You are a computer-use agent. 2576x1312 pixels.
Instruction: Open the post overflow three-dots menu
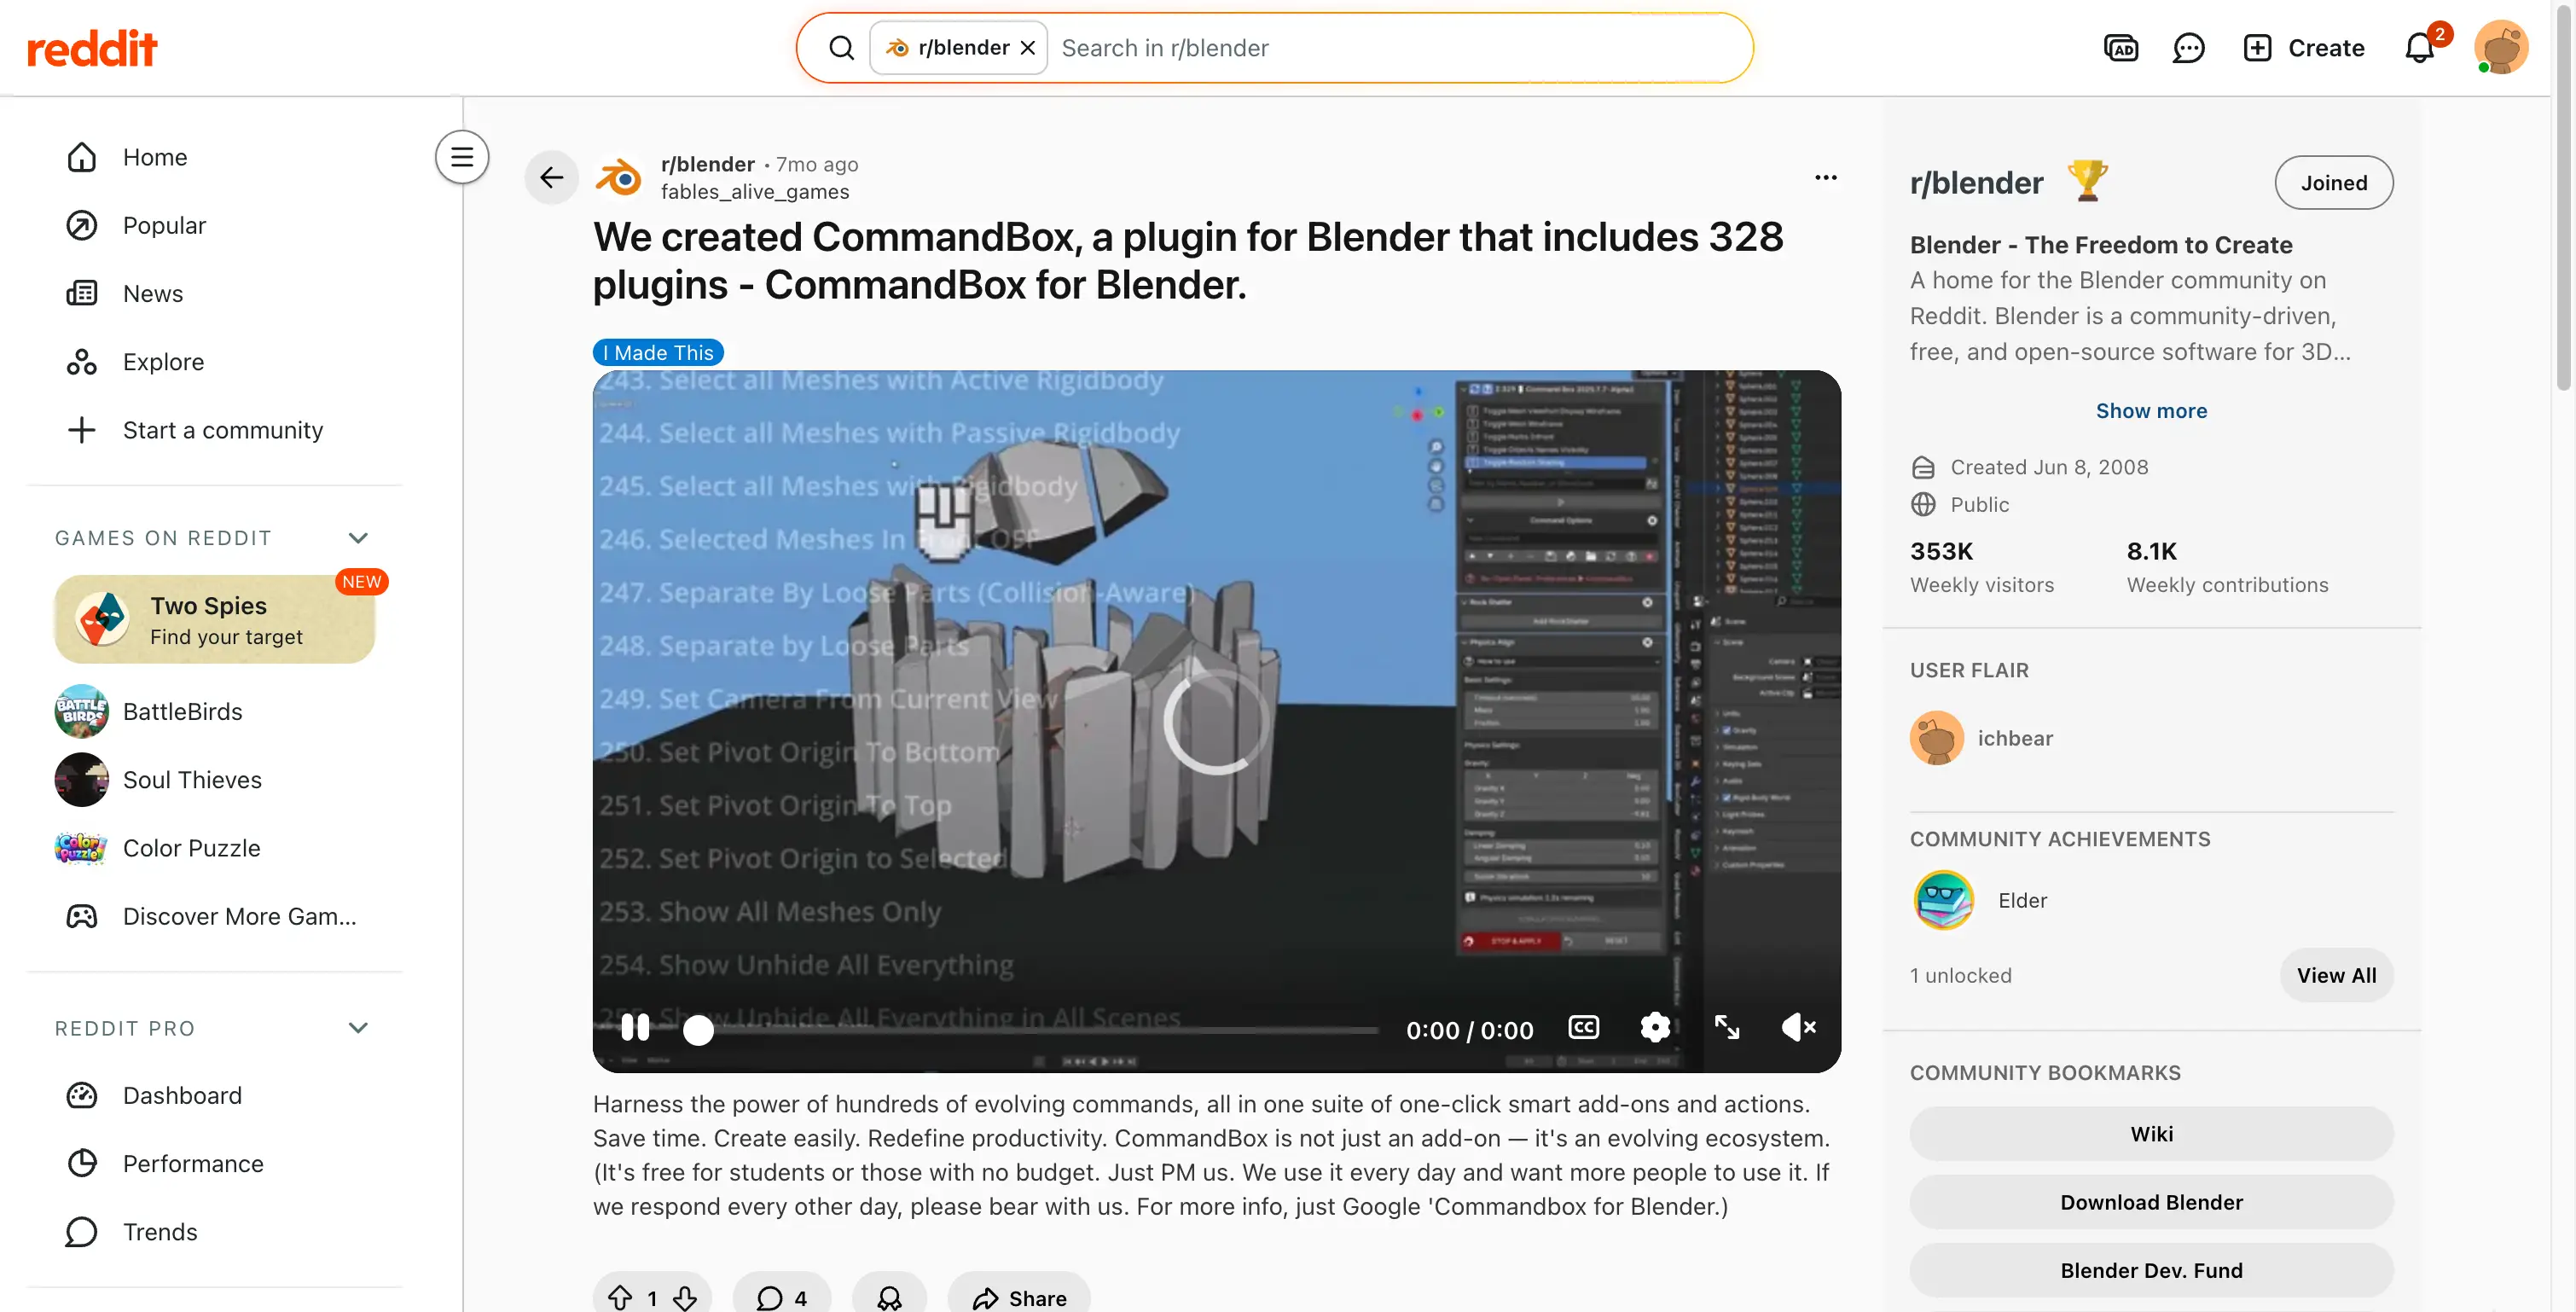click(1826, 177)
